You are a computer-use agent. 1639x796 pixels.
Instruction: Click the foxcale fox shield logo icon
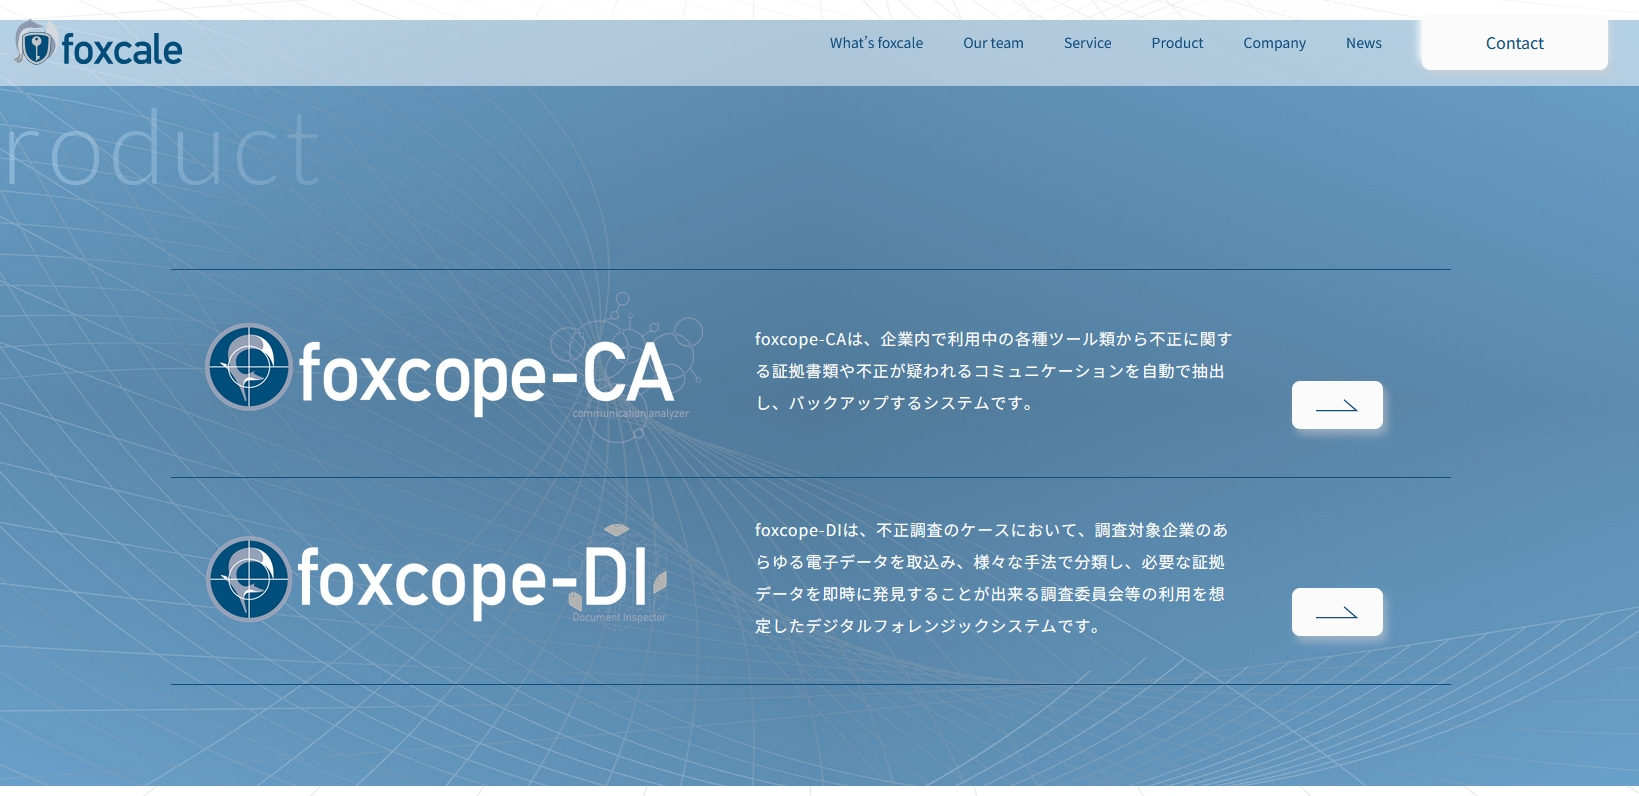pos(34,43)
